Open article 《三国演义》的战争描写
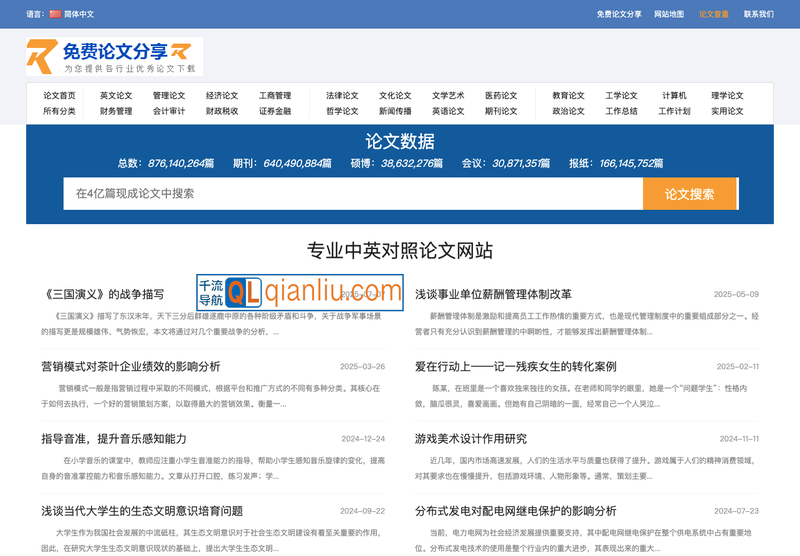Screen dimensions: 800x556 pyautogui.click(x=104, y=294)
